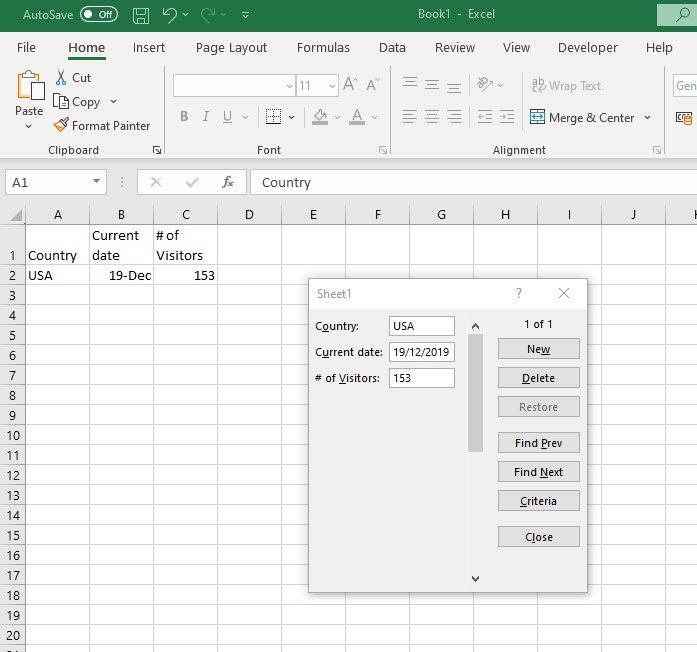
Task: Open the Copy dropdown arrow
Action: (113, 102)
